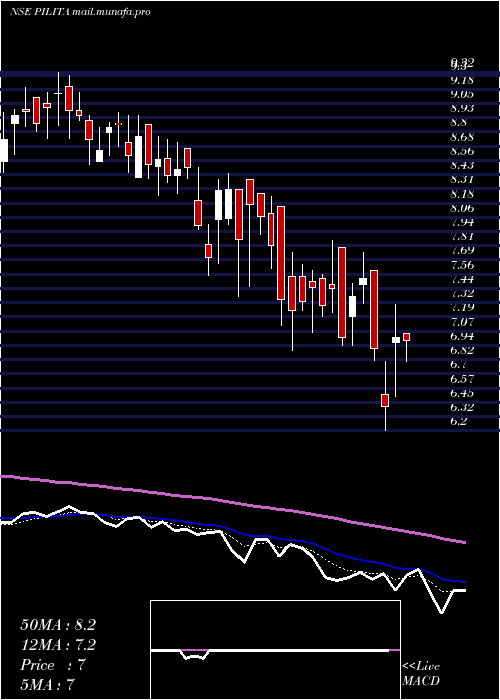
Task: Click the <<Live MACD label
Action: 421,674
